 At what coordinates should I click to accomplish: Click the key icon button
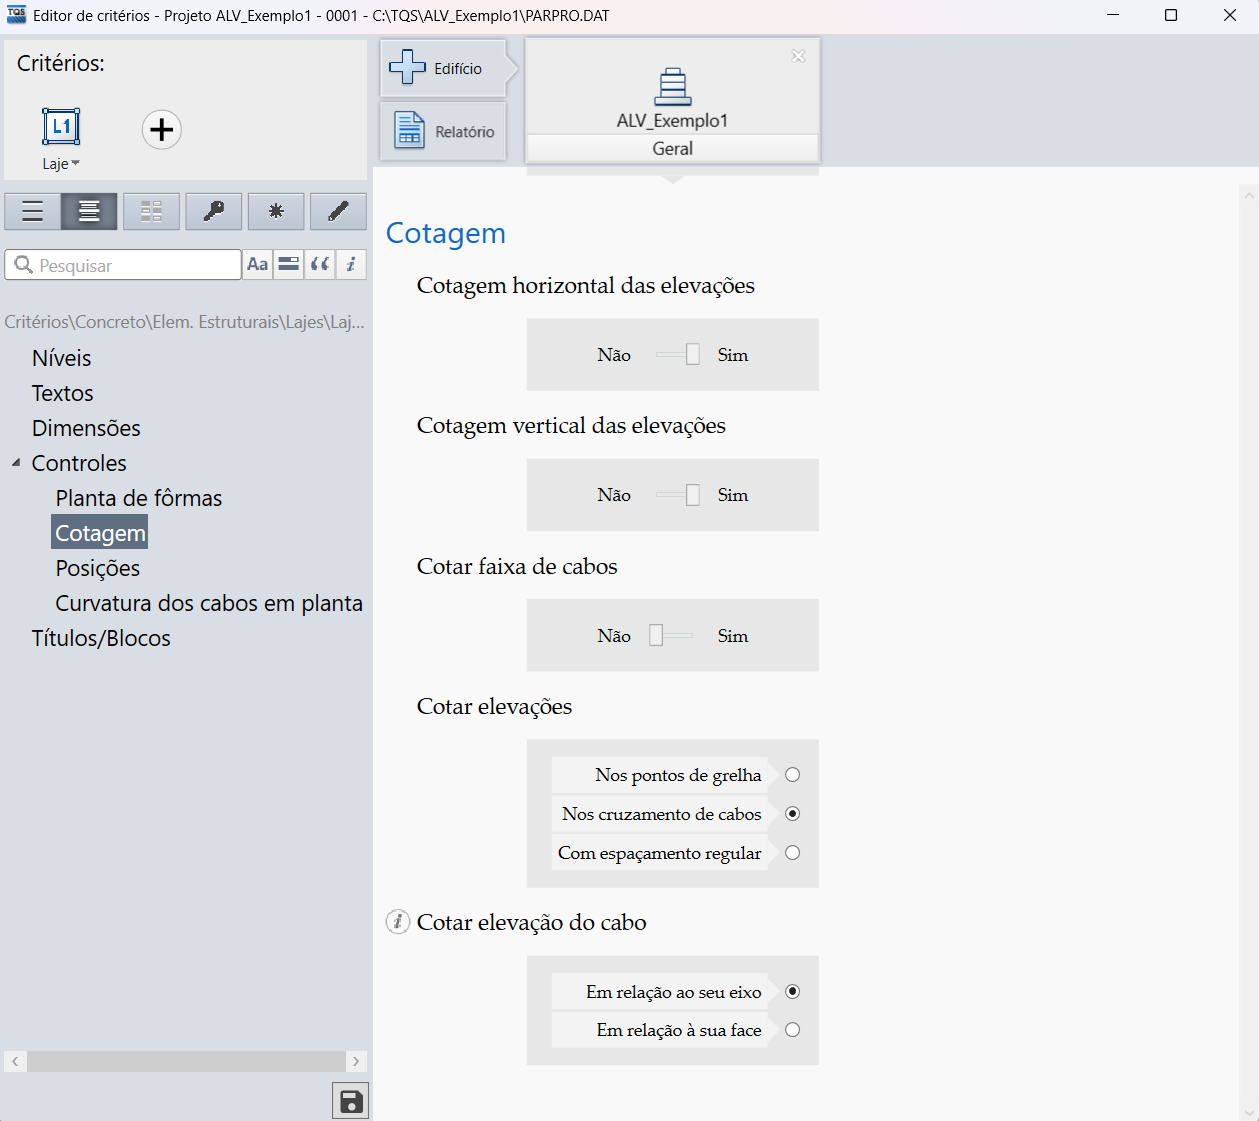click(x=214, y=211)
